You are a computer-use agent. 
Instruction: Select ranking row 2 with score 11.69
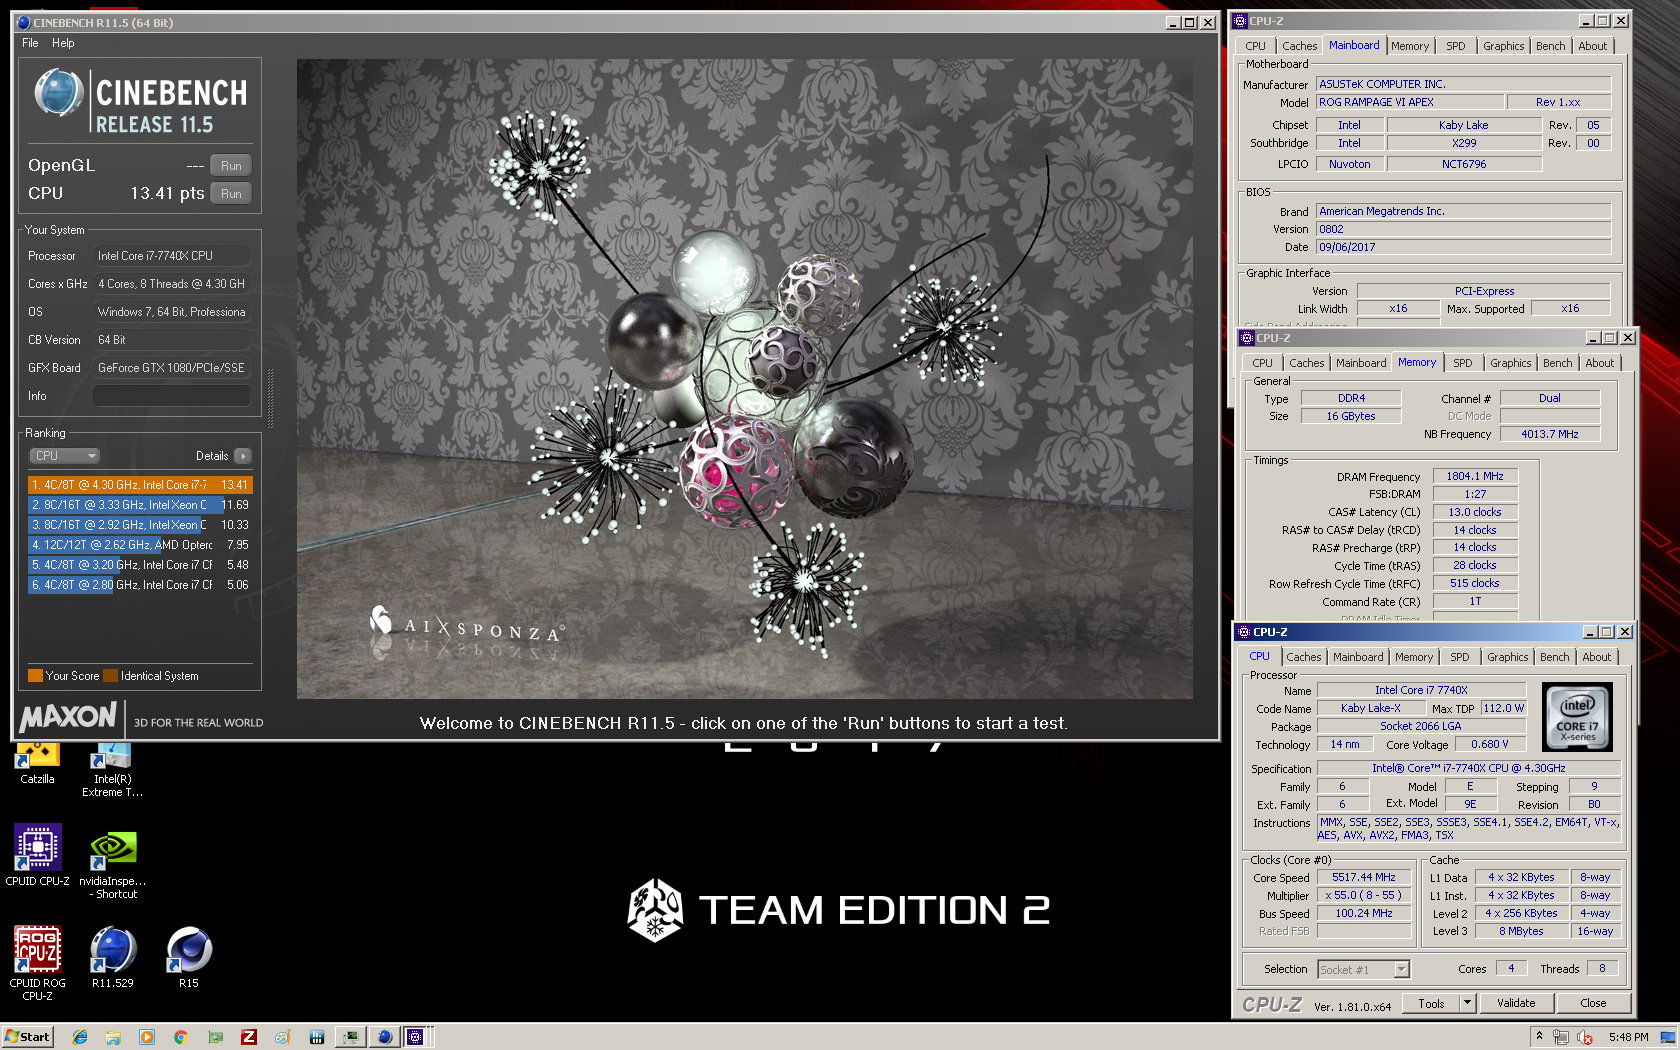140,505
